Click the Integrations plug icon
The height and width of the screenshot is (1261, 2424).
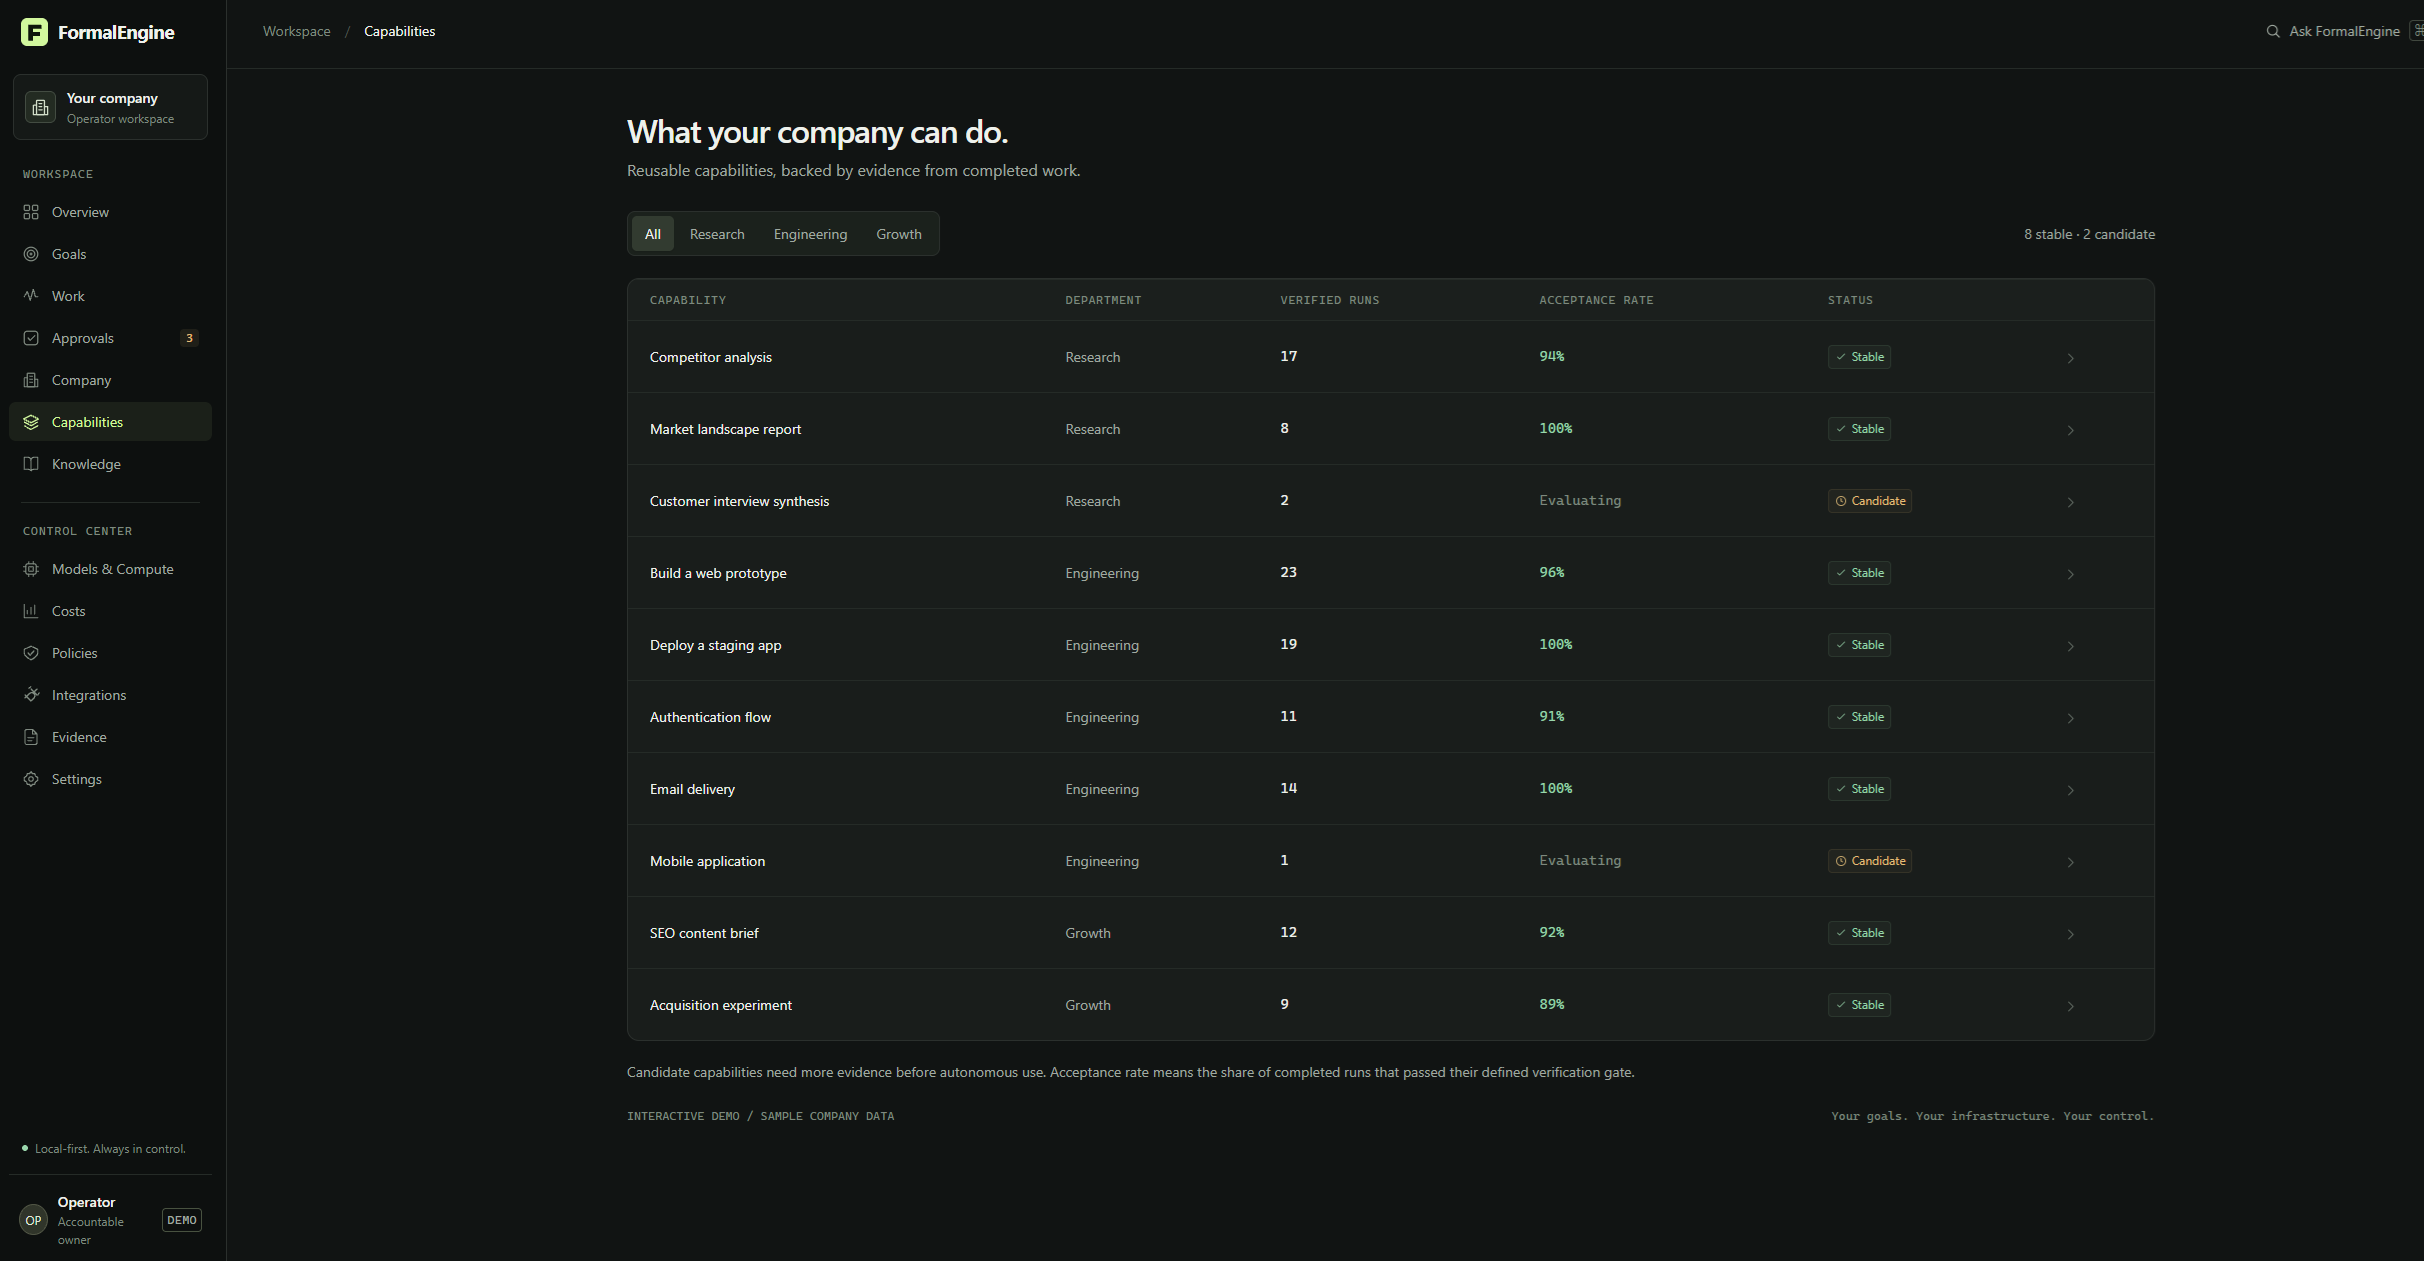click(31, 695)
